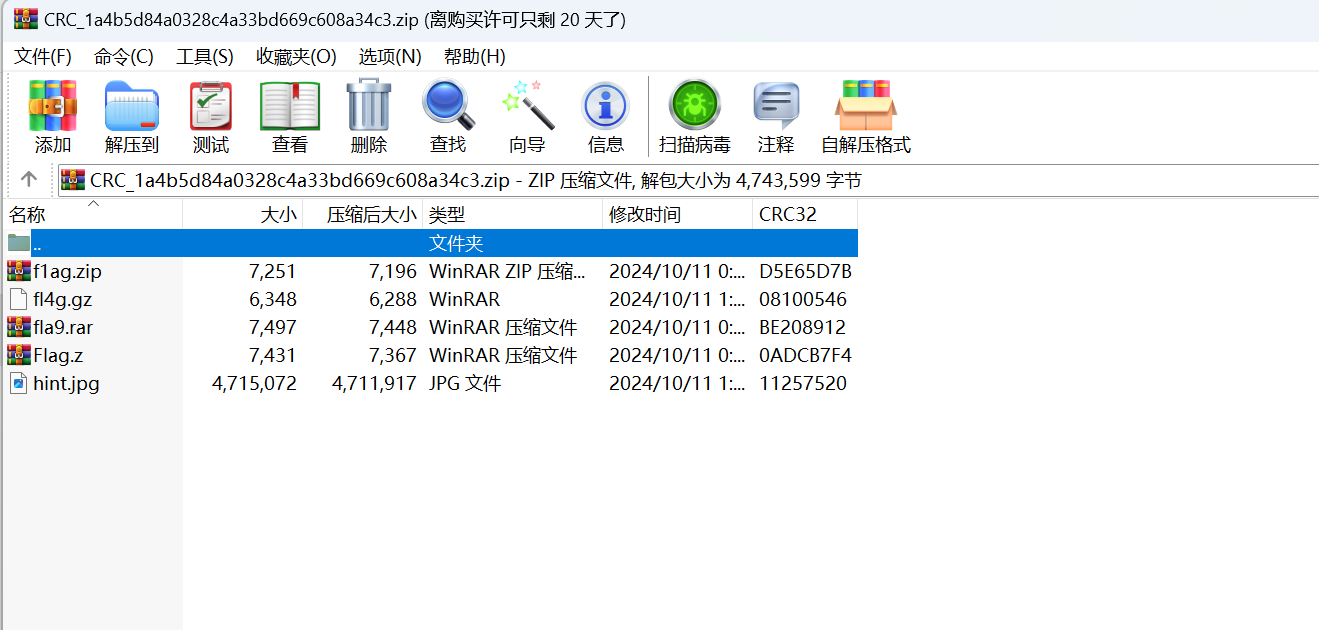The height and width of the screenshot is (630, 1319).
Task: Click the 查找 magnifier icon
Action: tap(448, 105)
